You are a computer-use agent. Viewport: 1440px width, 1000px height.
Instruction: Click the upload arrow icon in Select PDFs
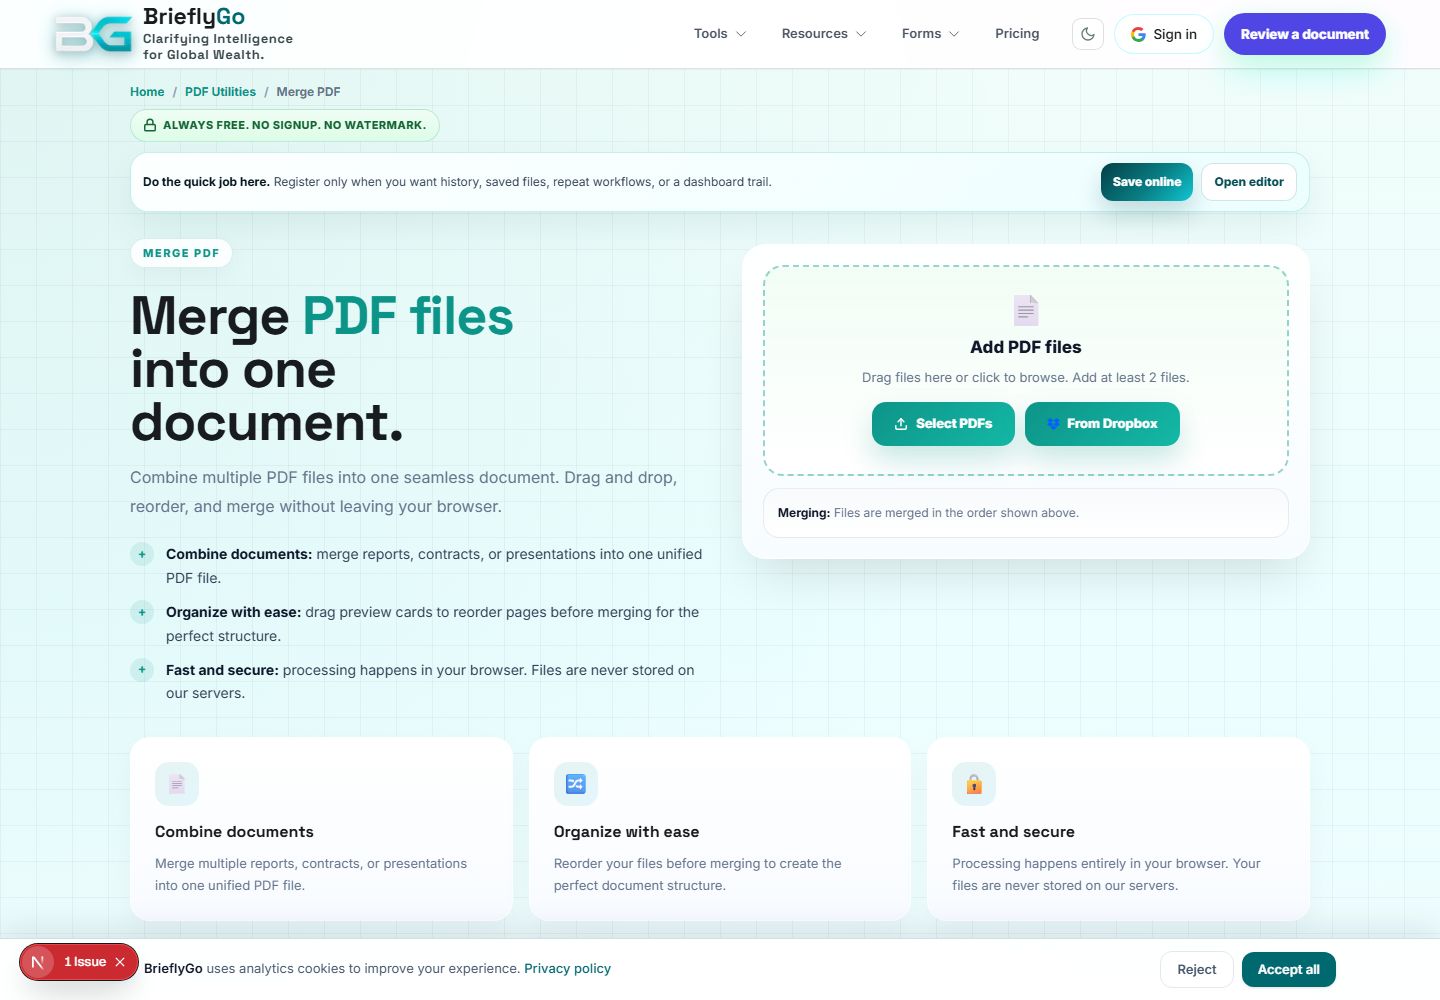[901, 424]
